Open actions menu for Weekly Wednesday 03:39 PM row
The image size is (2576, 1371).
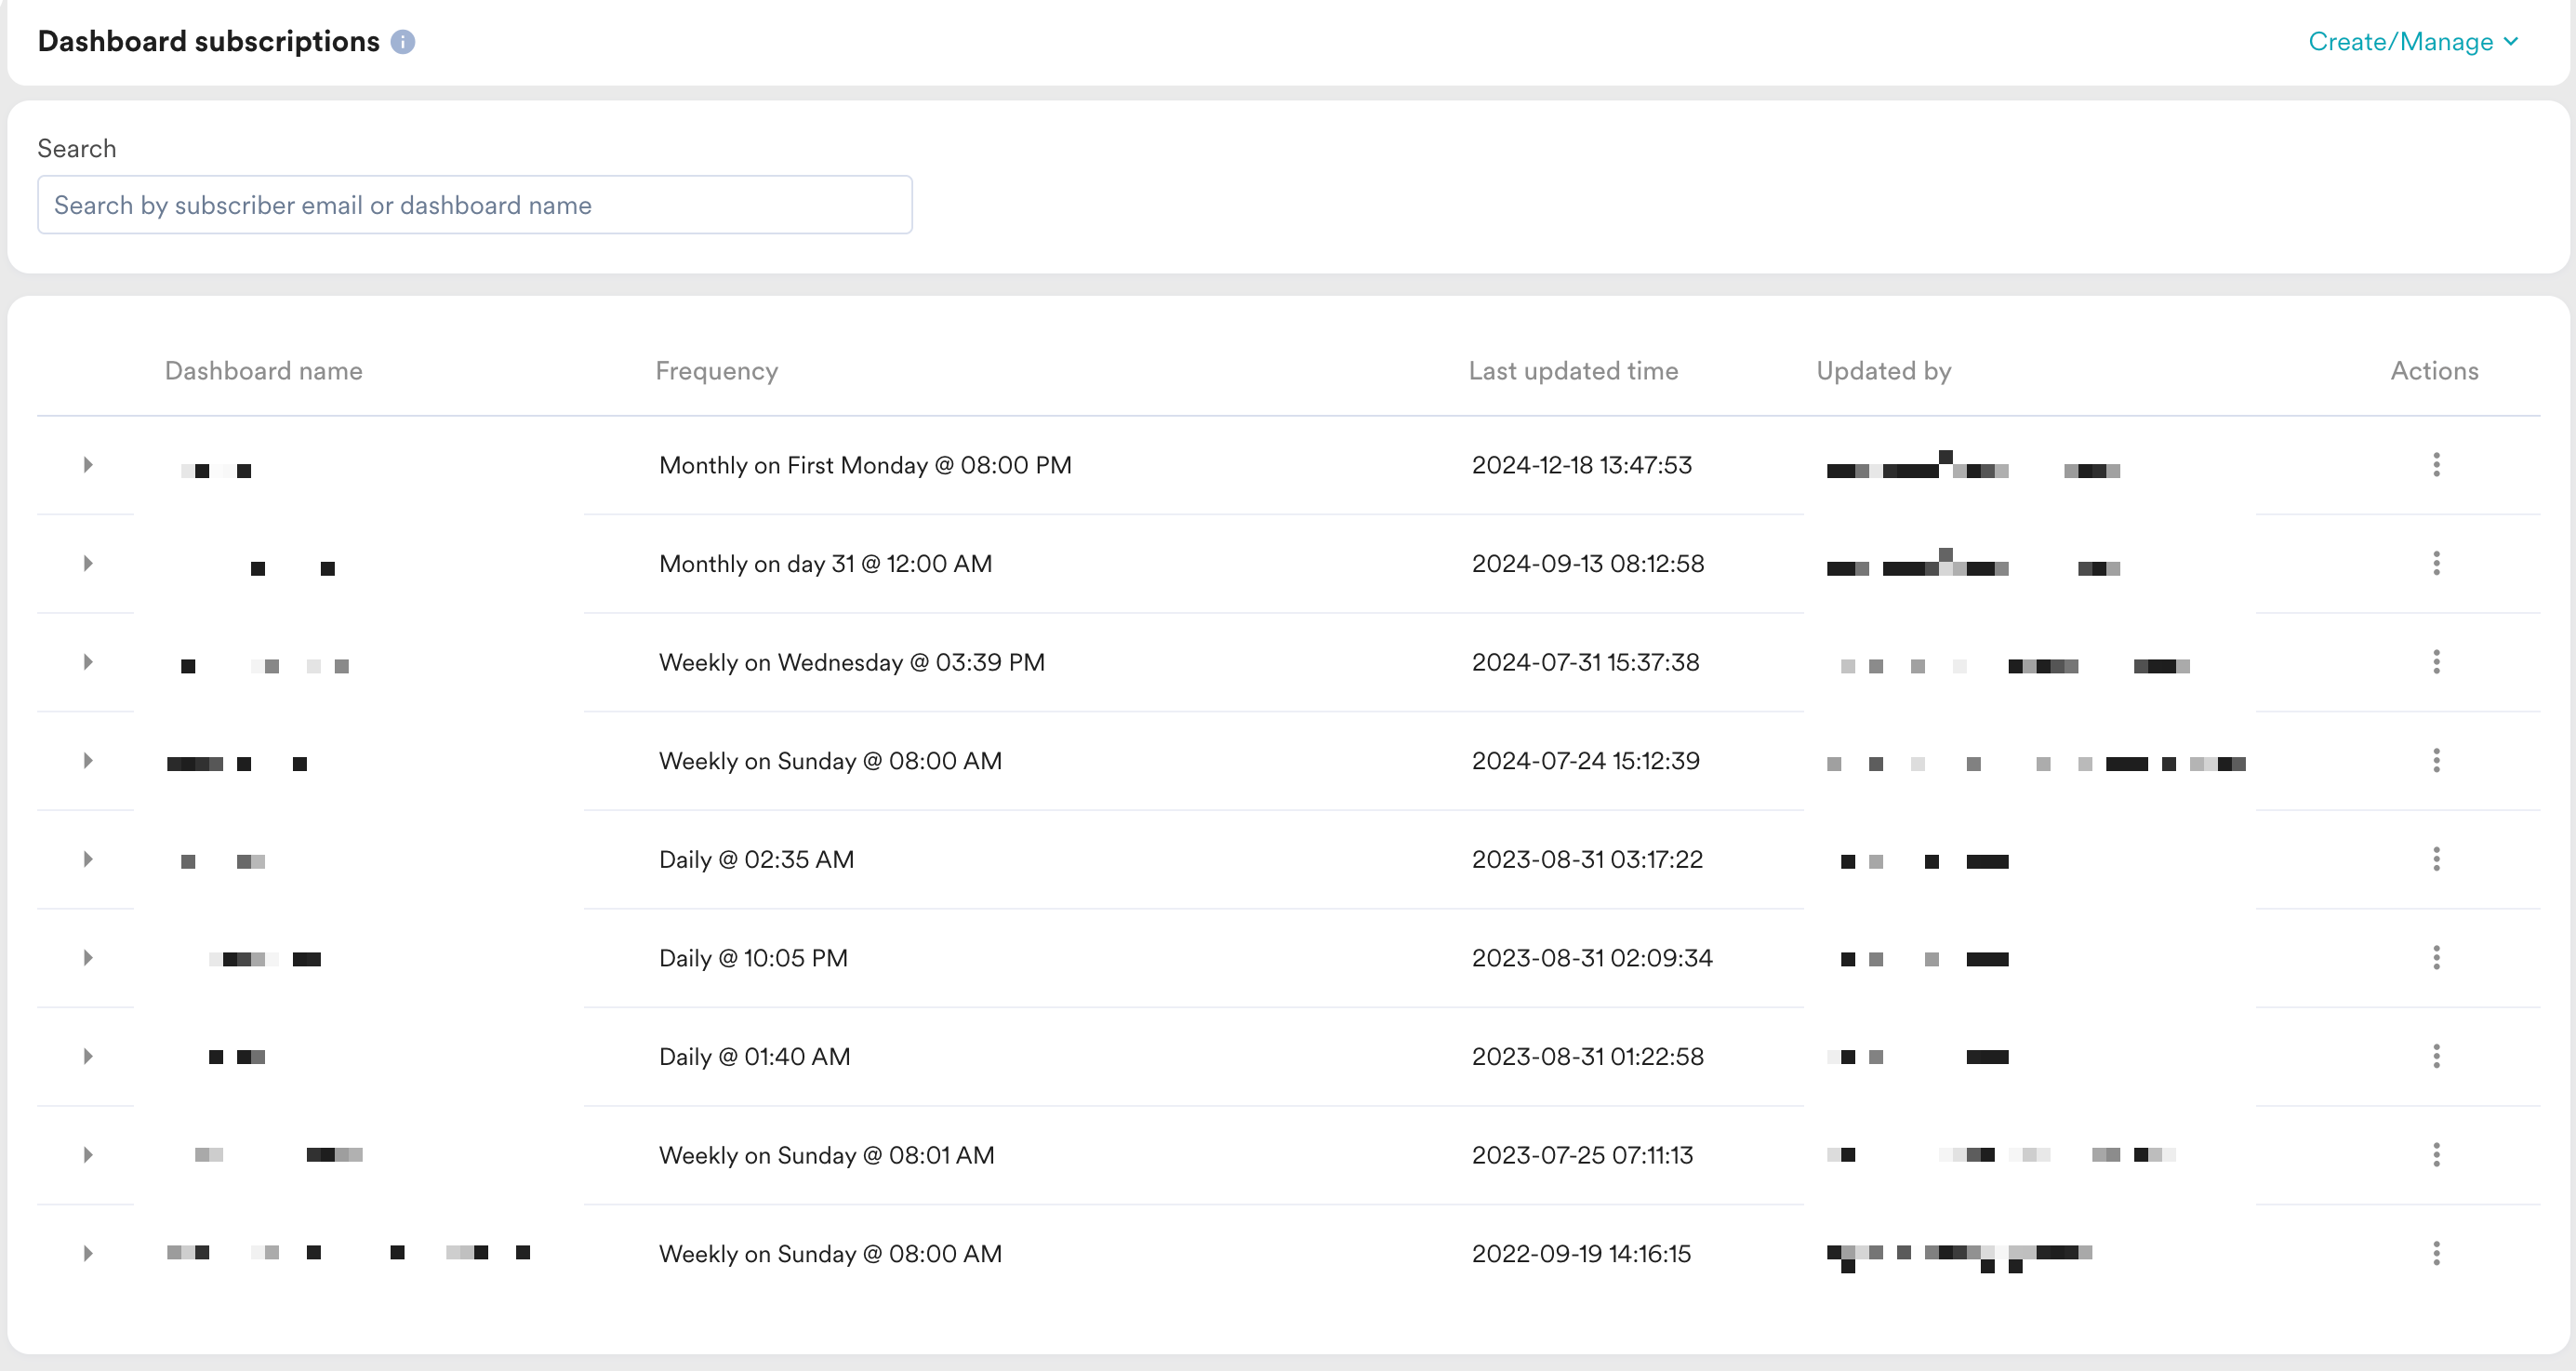[x=2436, y=662]
